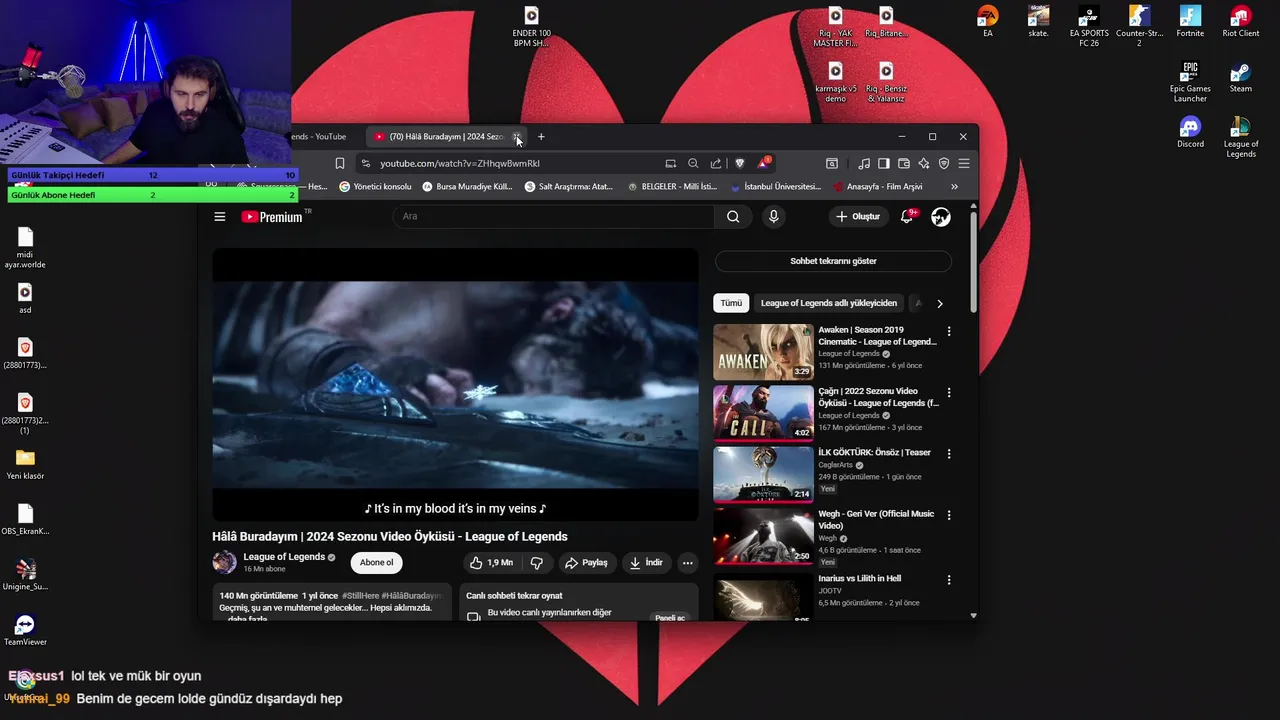Open Yönetici konsolu bookmark
This screenshot has height=720, width=1280.
375,187
